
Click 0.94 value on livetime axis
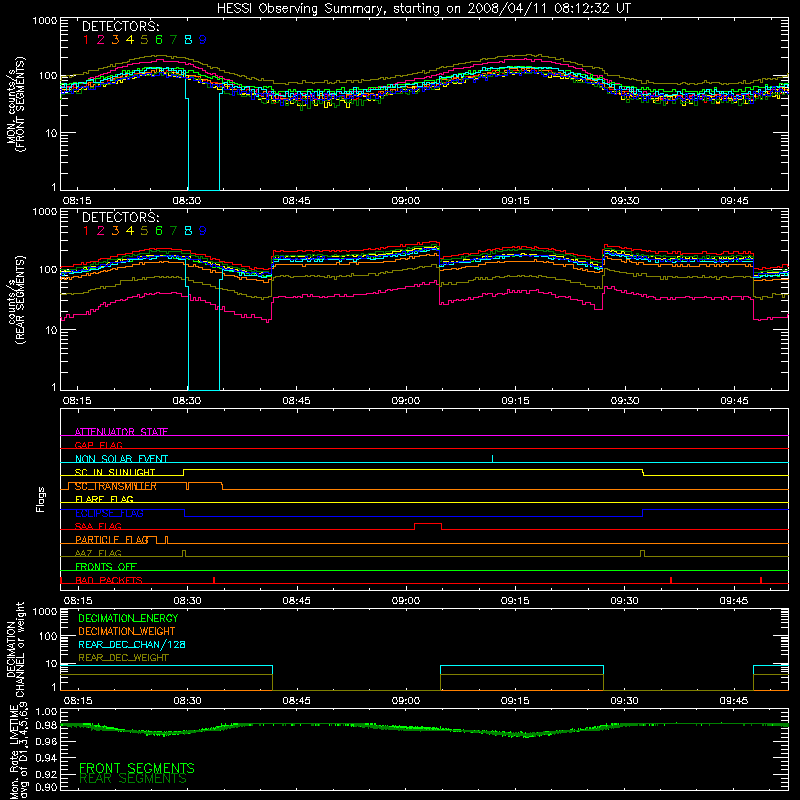[46, 757]
